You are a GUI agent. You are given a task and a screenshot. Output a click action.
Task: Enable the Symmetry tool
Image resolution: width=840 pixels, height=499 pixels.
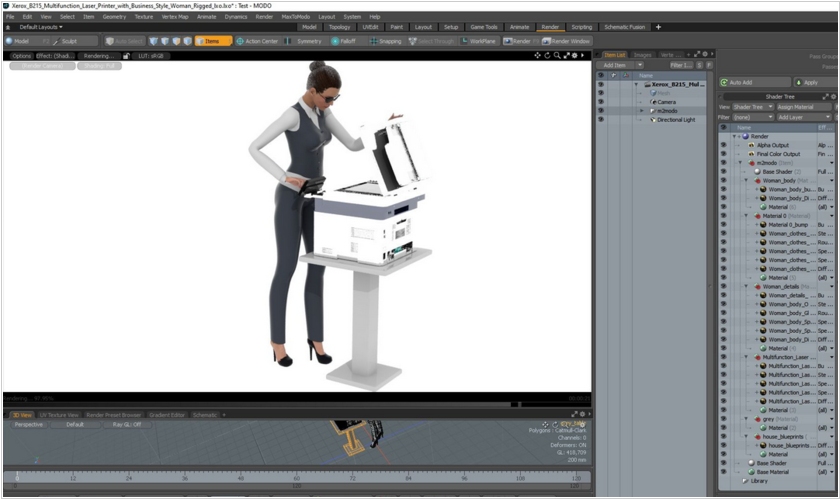306,41
